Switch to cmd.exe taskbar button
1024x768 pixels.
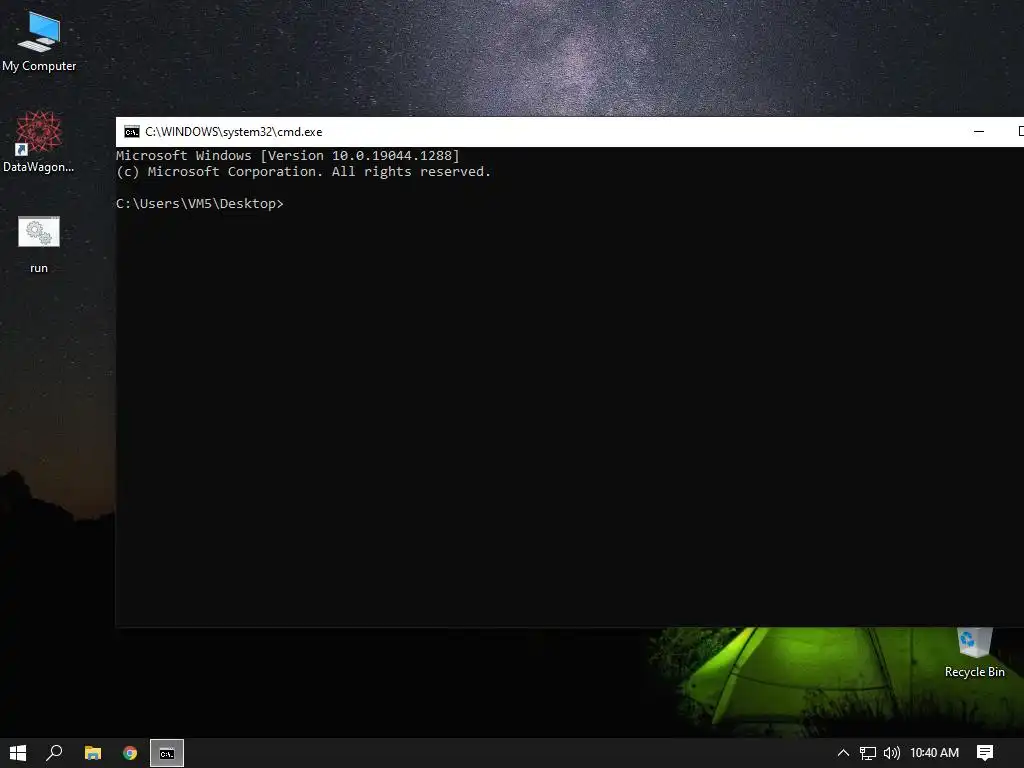tap(167, 753)
